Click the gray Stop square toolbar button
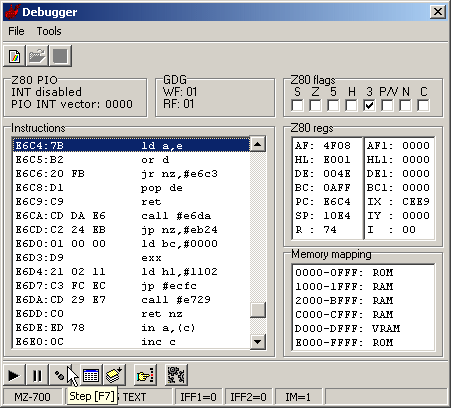451x408 pixels. click(x=60, y=56)
